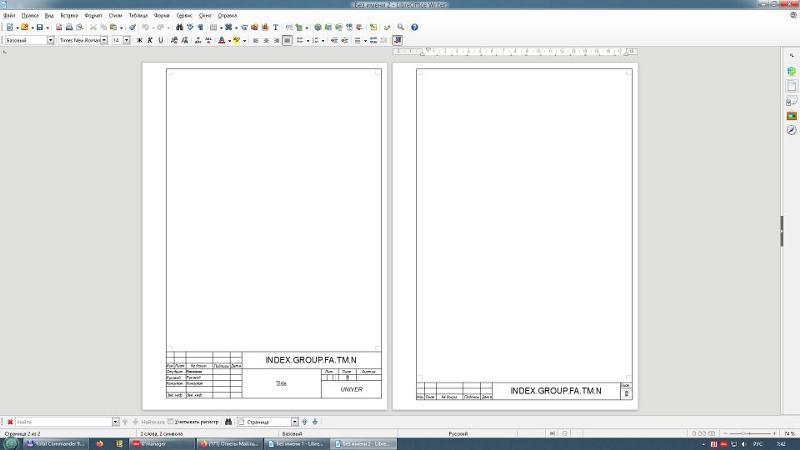Screen dimensions: 800x450
Task: Toggle Underline formatting
Action: (x=161, y=40)
